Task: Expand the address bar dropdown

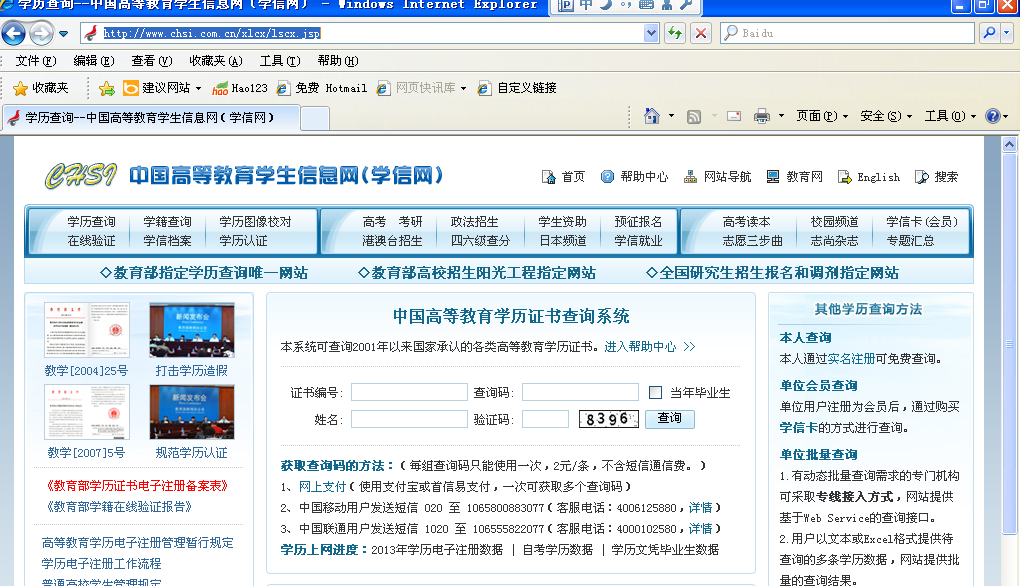Action: (651, 33)
